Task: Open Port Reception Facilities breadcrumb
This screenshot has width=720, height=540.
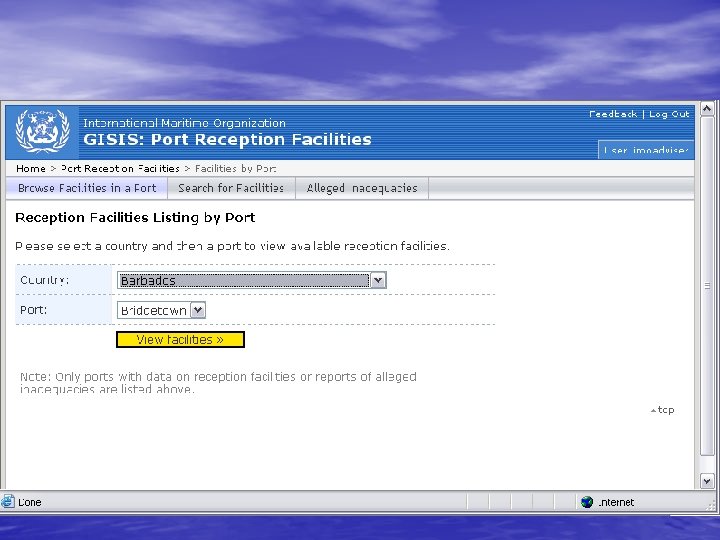Action: click(120, 169)
